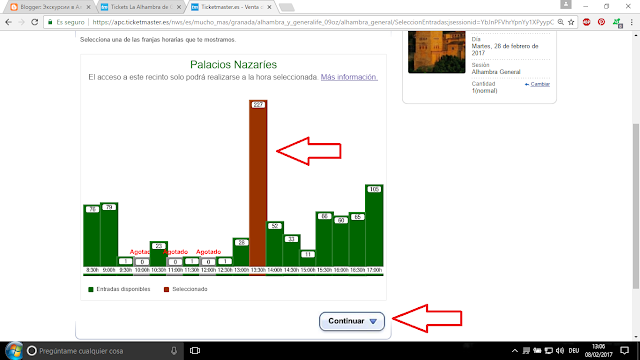Open a new browser tab
640x360 pixels.
(287, 7)
